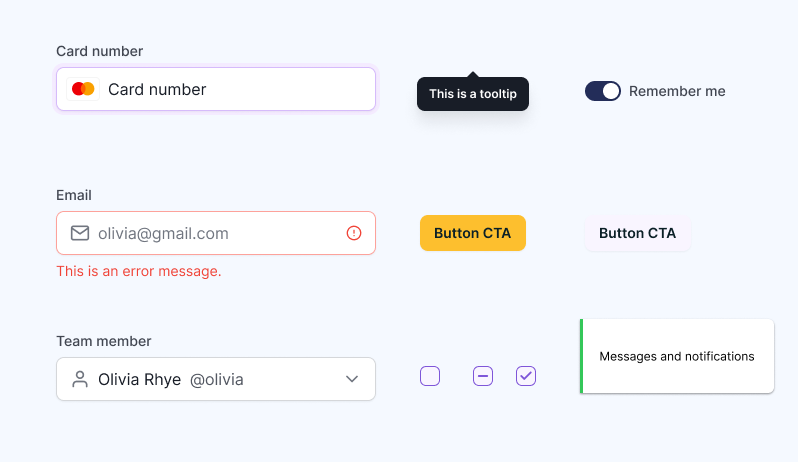The image size is (798, 462).
Task: Click the '@olivia' username handle
Action: click(216, 380)
